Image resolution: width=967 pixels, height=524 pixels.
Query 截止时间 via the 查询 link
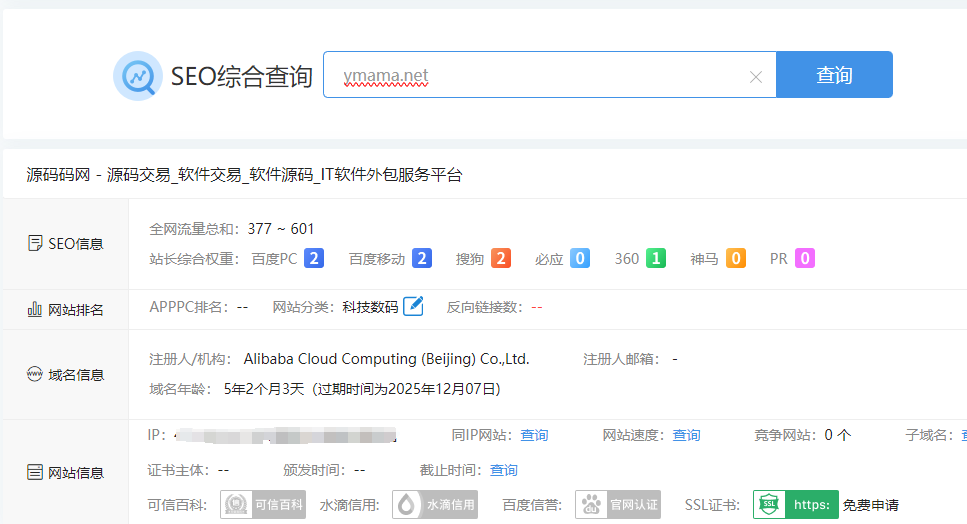pyautogui.click(x=503, y=470)
